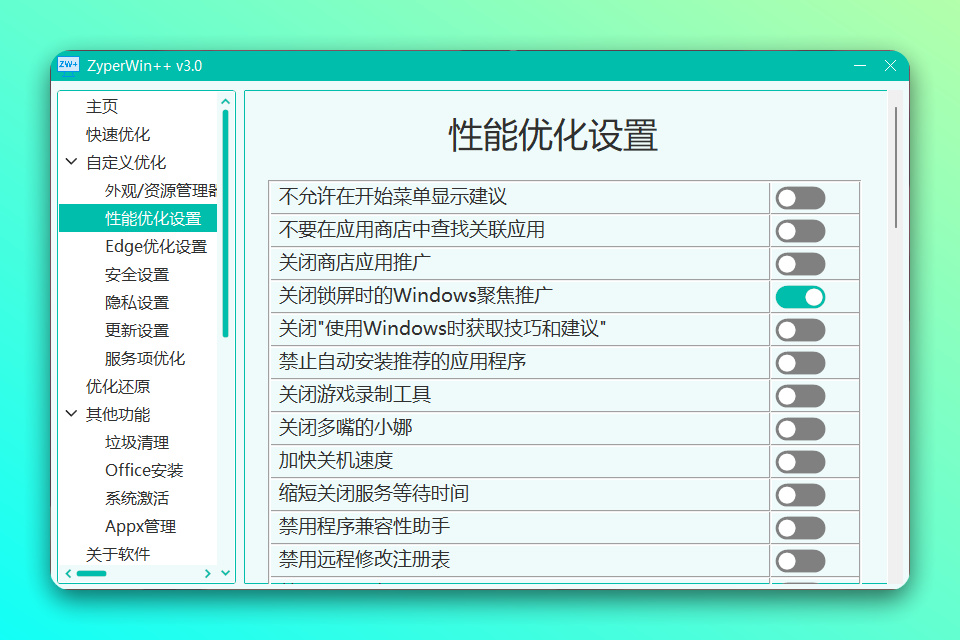The height and width of the screenshot is (640, 960).
Task: Click the sidebar horizontal scrollbar thumb
Action: click(91, 573)
